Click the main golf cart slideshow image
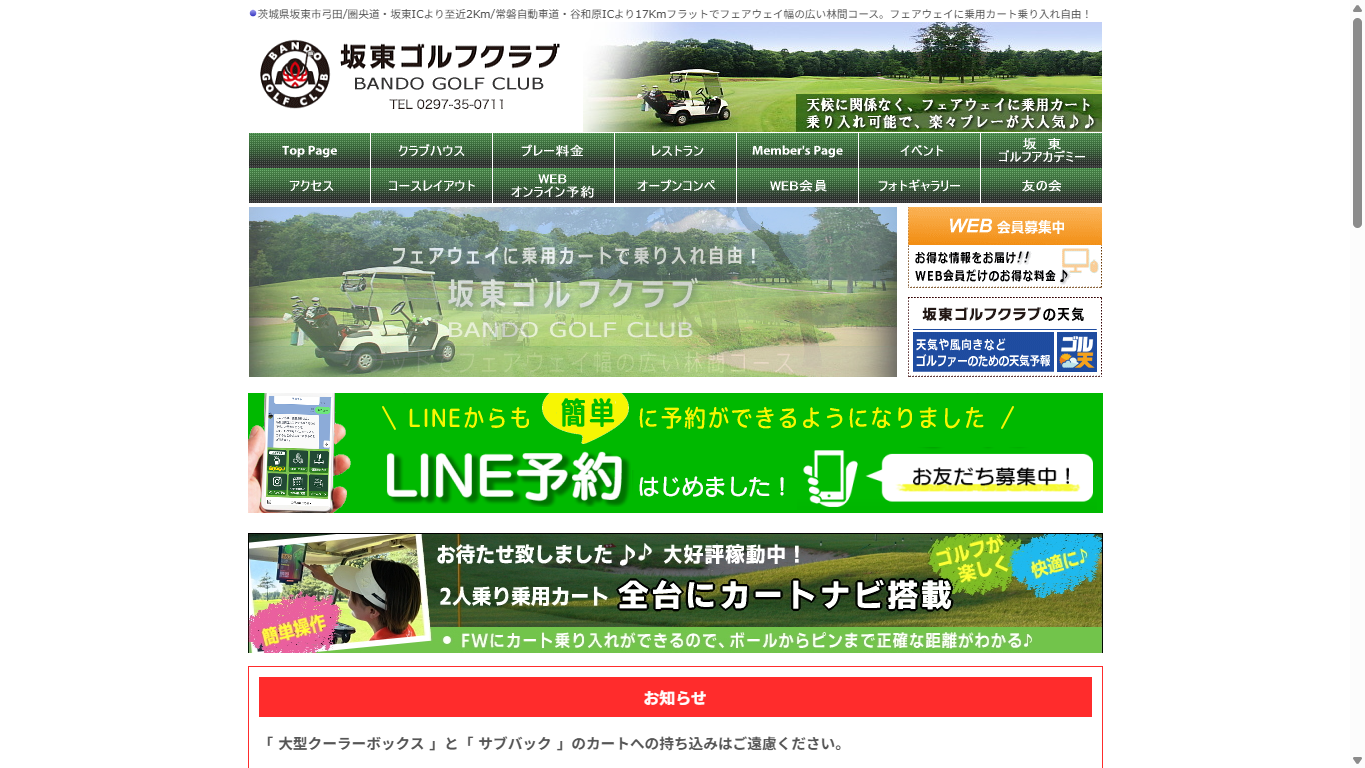The width and height of the screenshot is (1365, 768). pos(573,292)
